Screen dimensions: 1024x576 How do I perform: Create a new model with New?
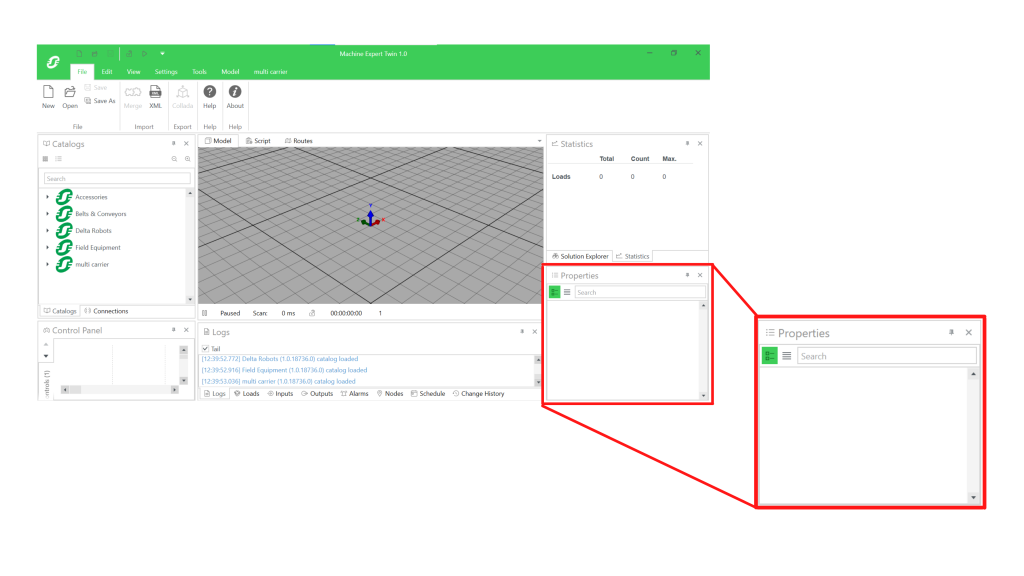click(x=48, y=97)
